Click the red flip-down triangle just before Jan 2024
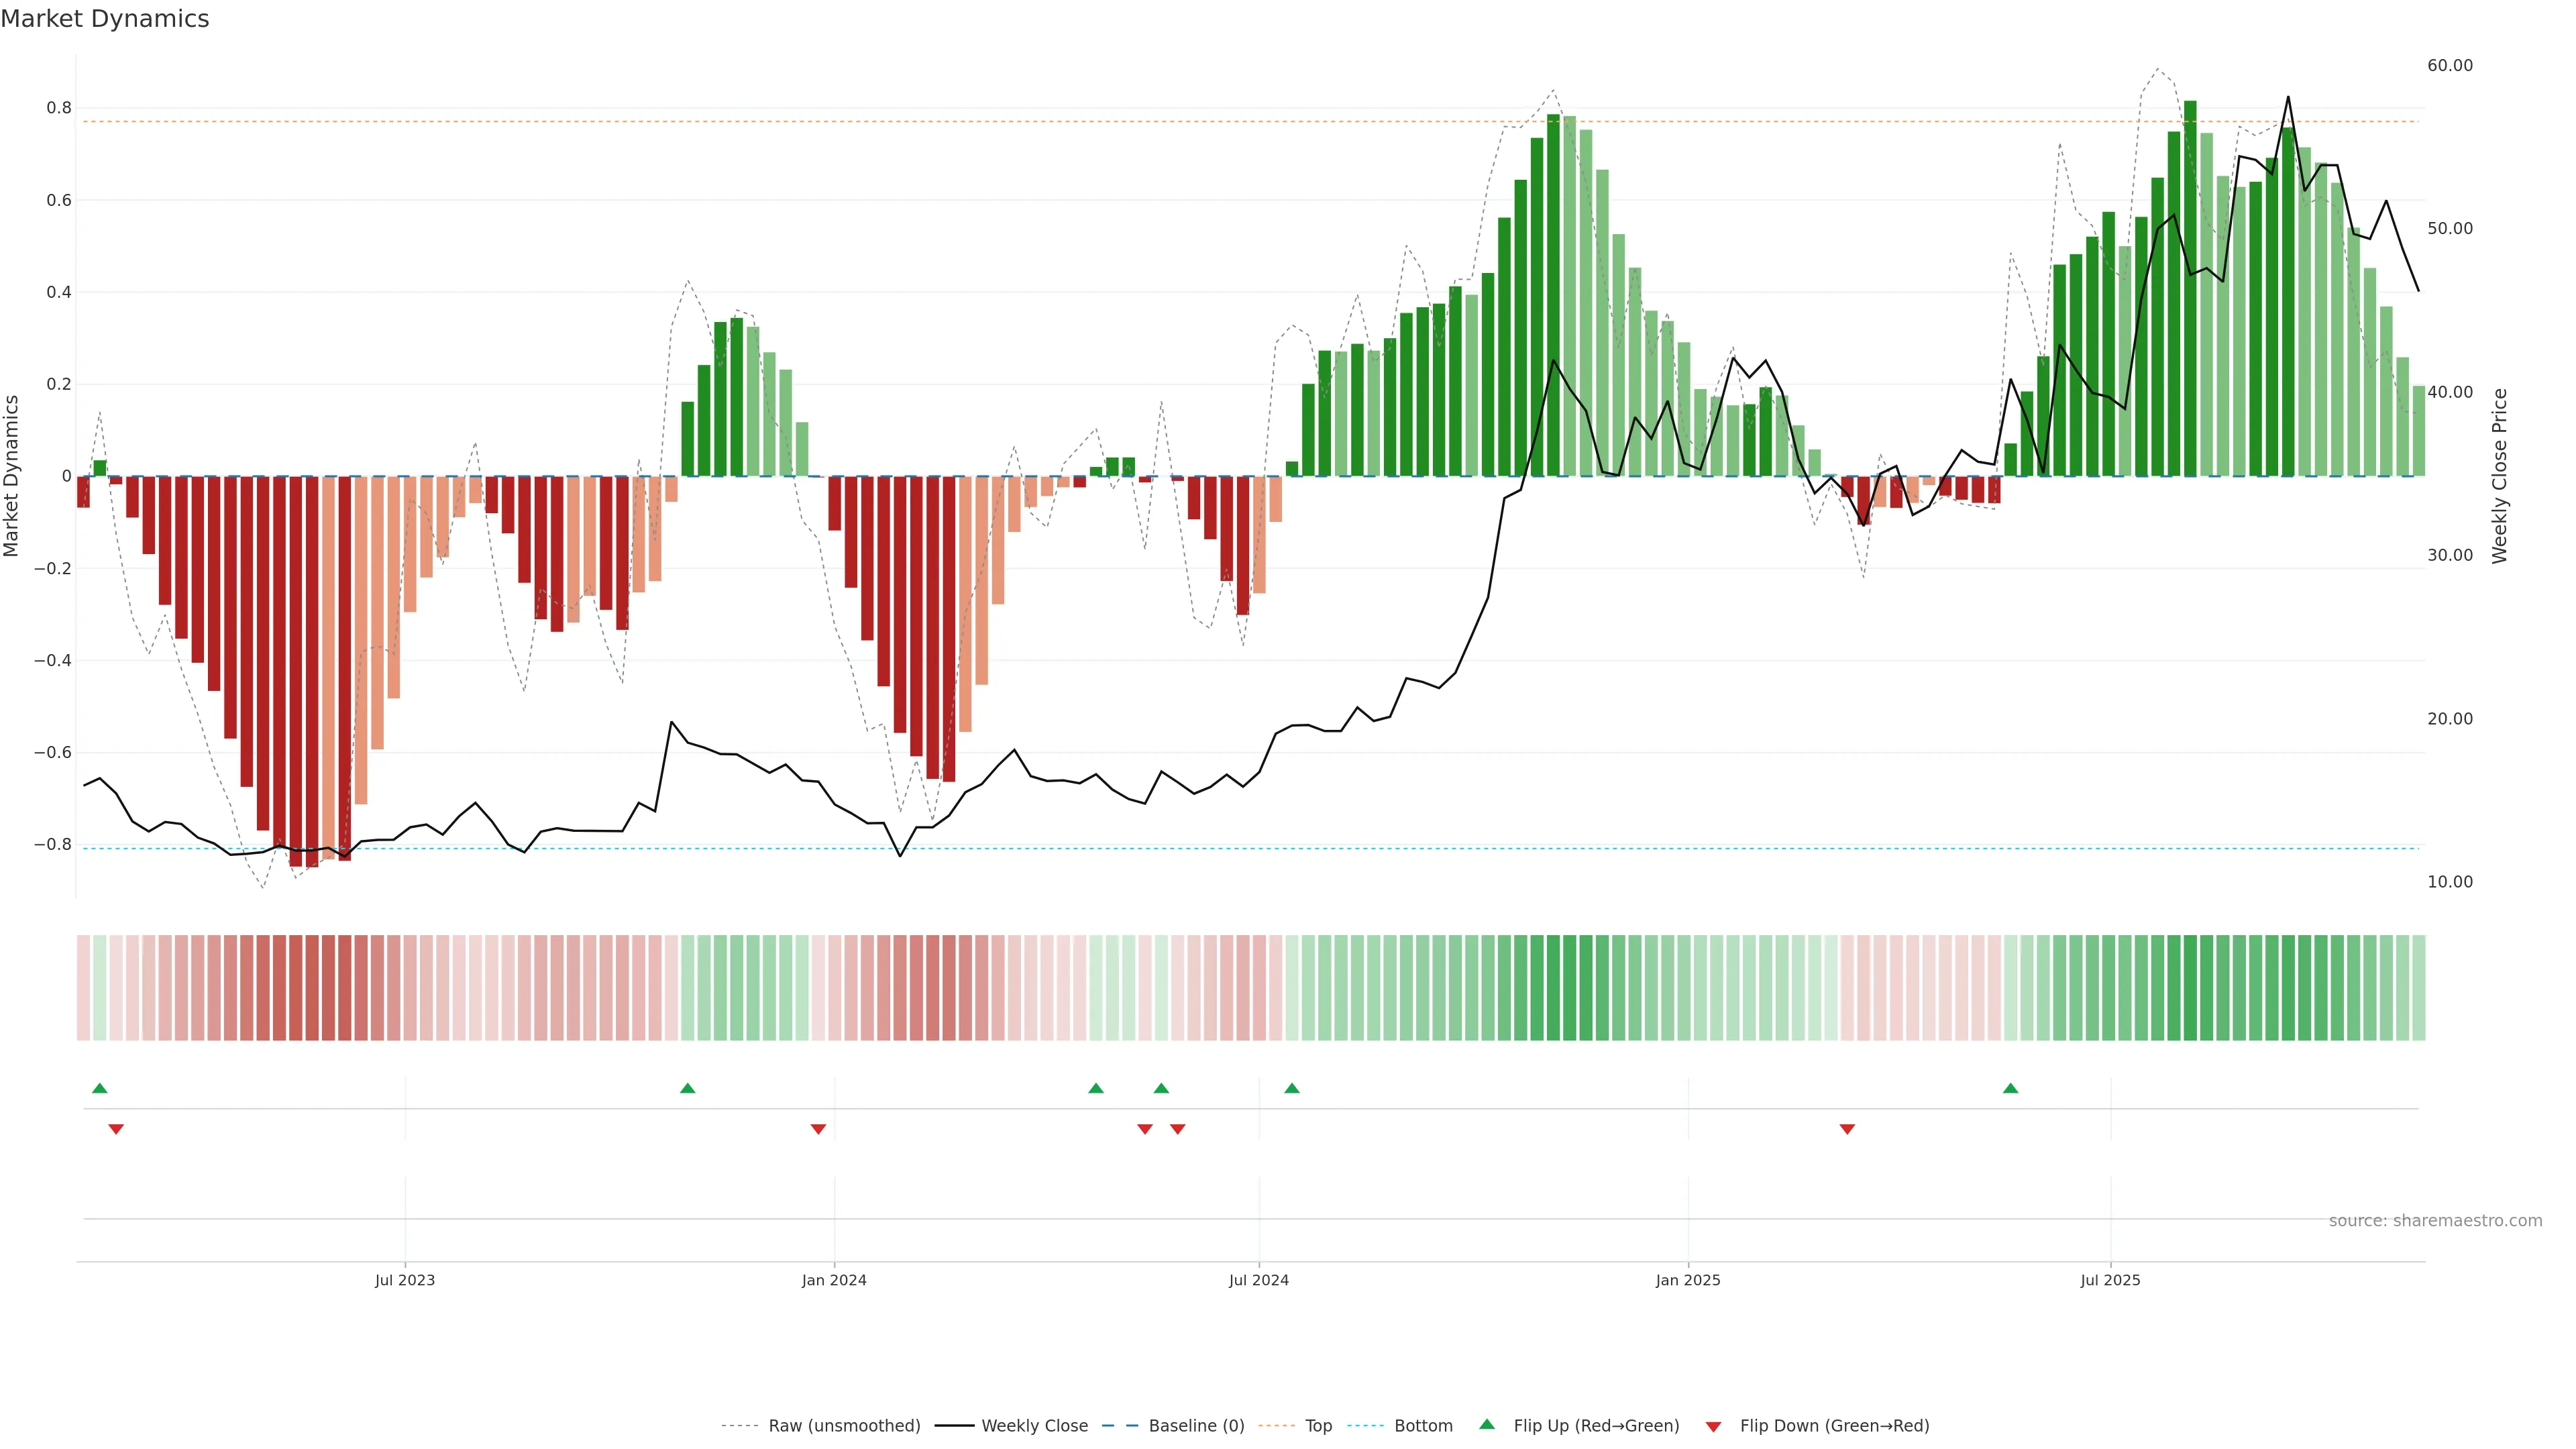This screenshot has height=1449, width=2576. coord(818,1129)
